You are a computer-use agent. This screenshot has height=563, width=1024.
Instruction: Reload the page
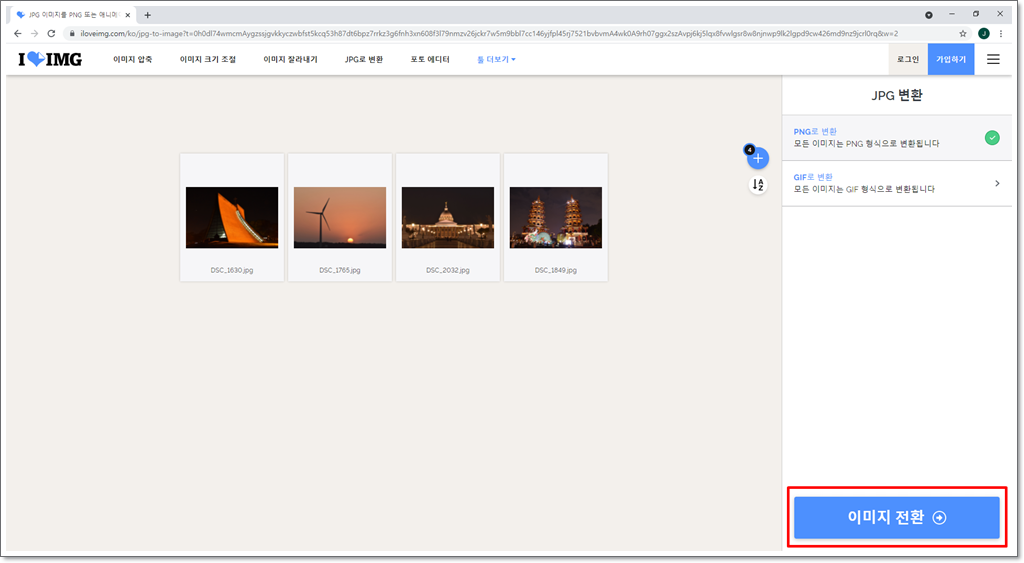coord(52,33)
